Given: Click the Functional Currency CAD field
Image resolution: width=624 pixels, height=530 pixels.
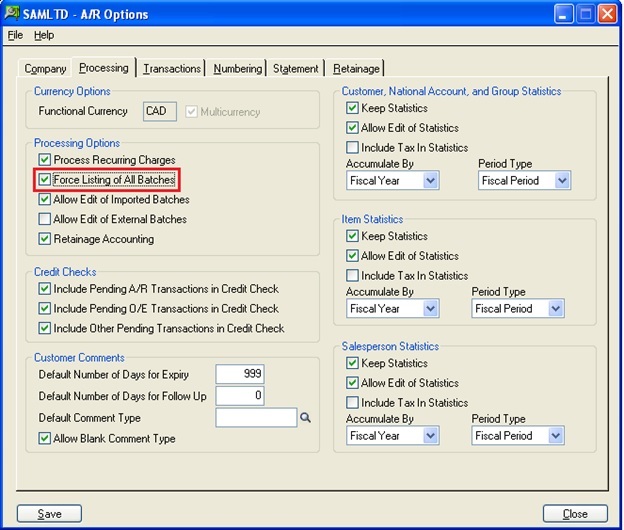Looking at the screenshot, I should click(x=160, y=111).
